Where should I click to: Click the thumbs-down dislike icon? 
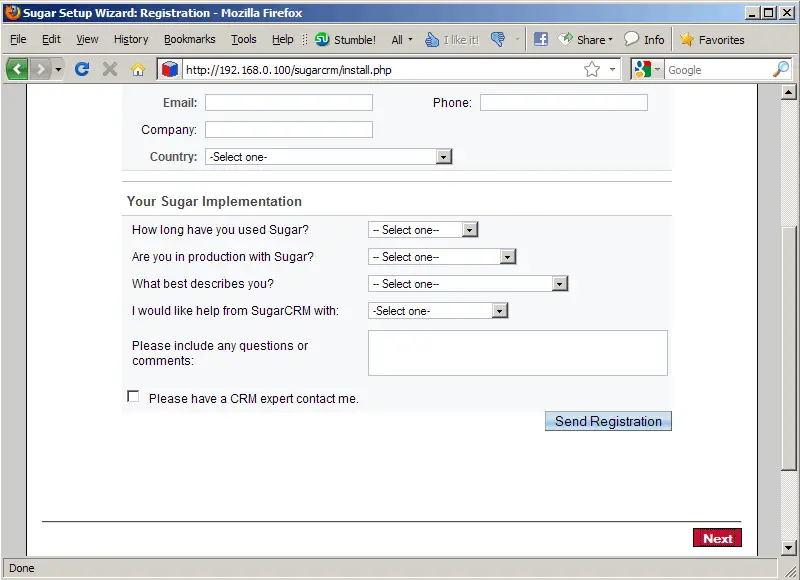[498, 39]
